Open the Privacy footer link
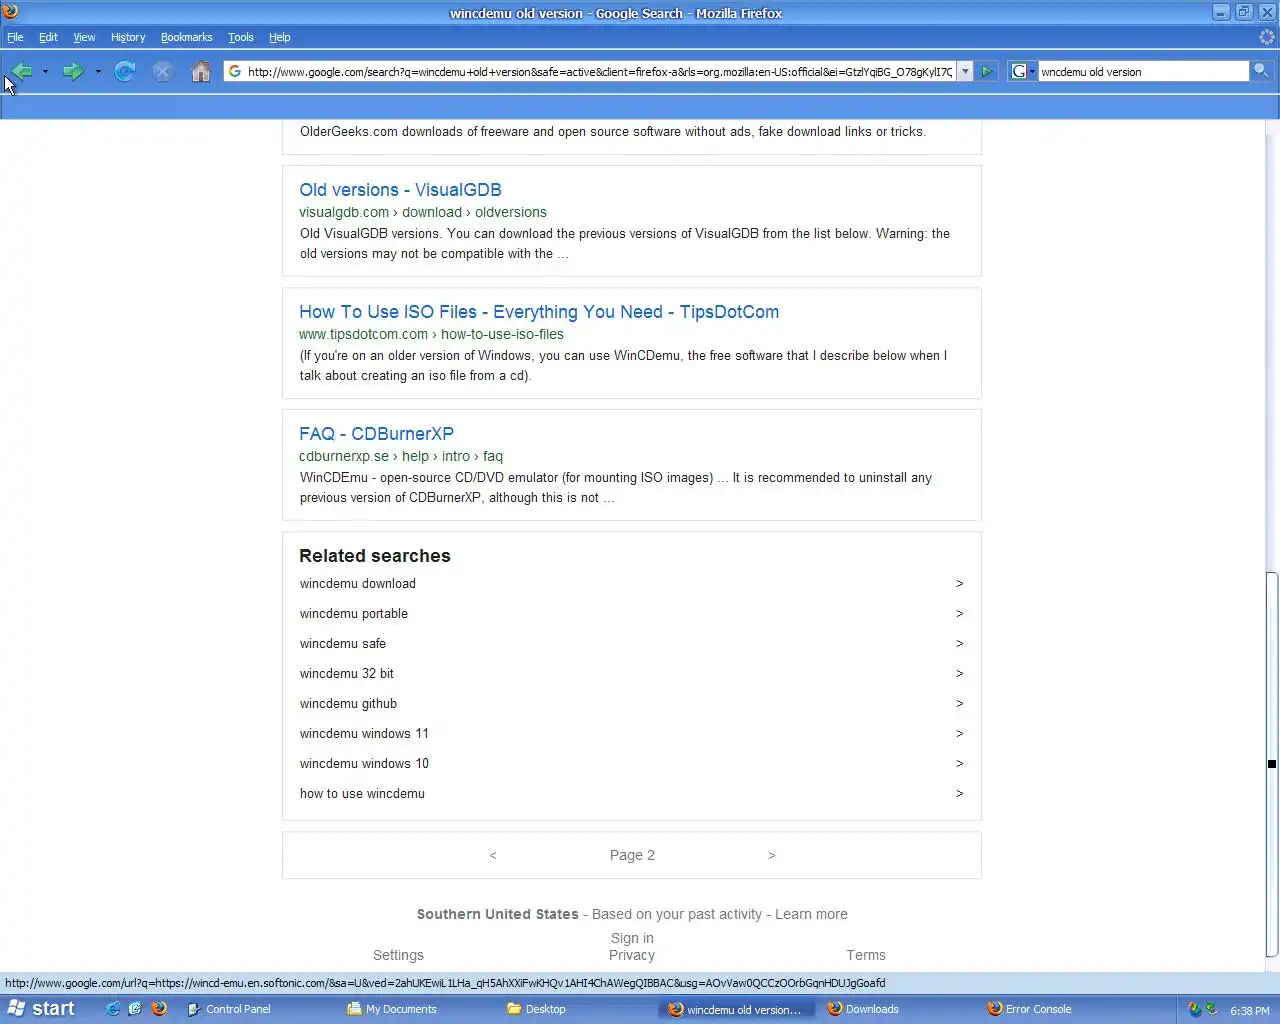 pos(632,956)
